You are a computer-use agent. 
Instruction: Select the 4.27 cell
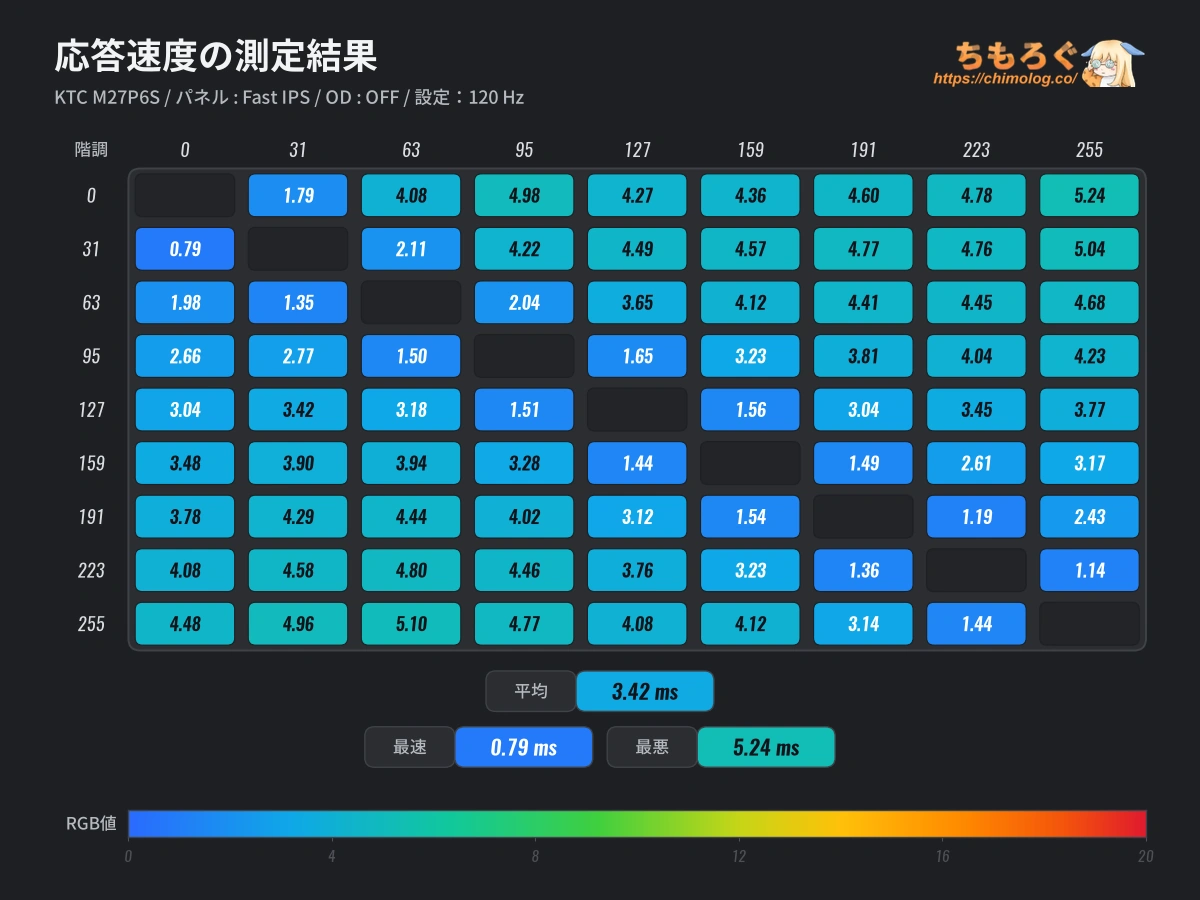637,195
